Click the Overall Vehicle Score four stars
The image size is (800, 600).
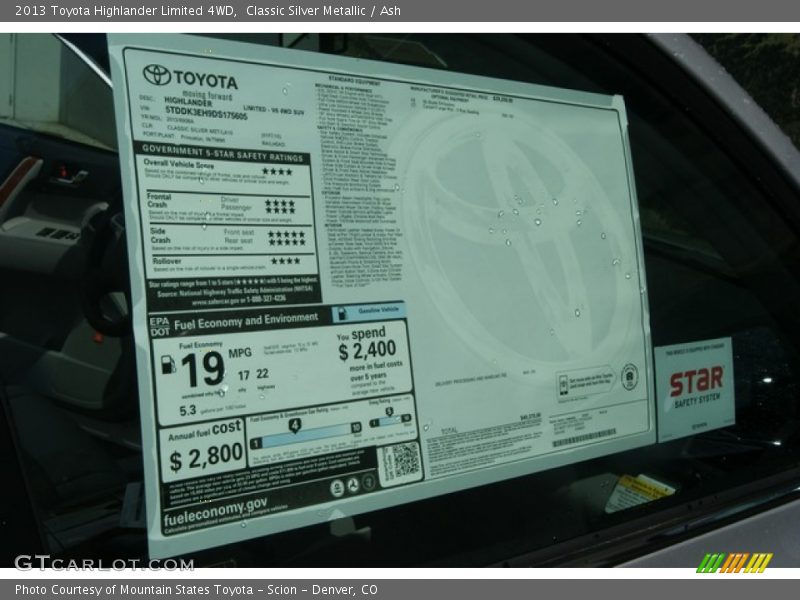point(277,171)
